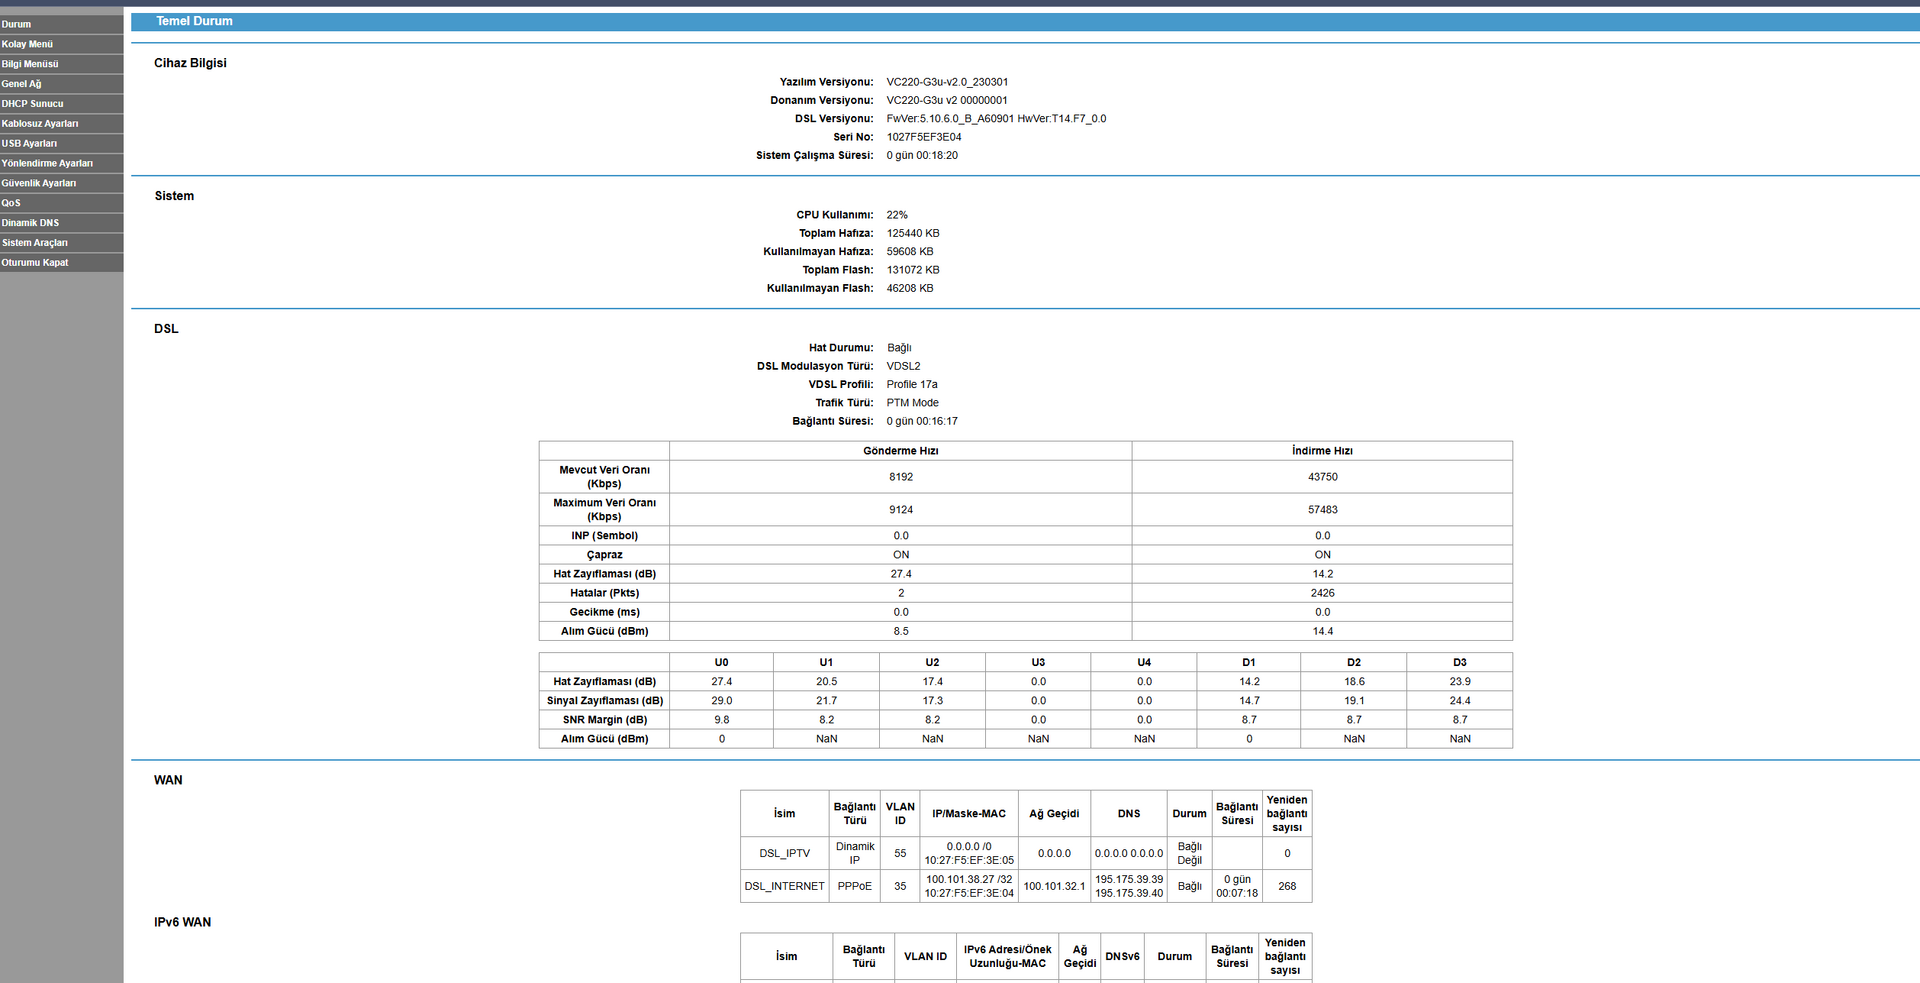
Task: Select QoS in the sidebar
Action: [x=61, y=203]
